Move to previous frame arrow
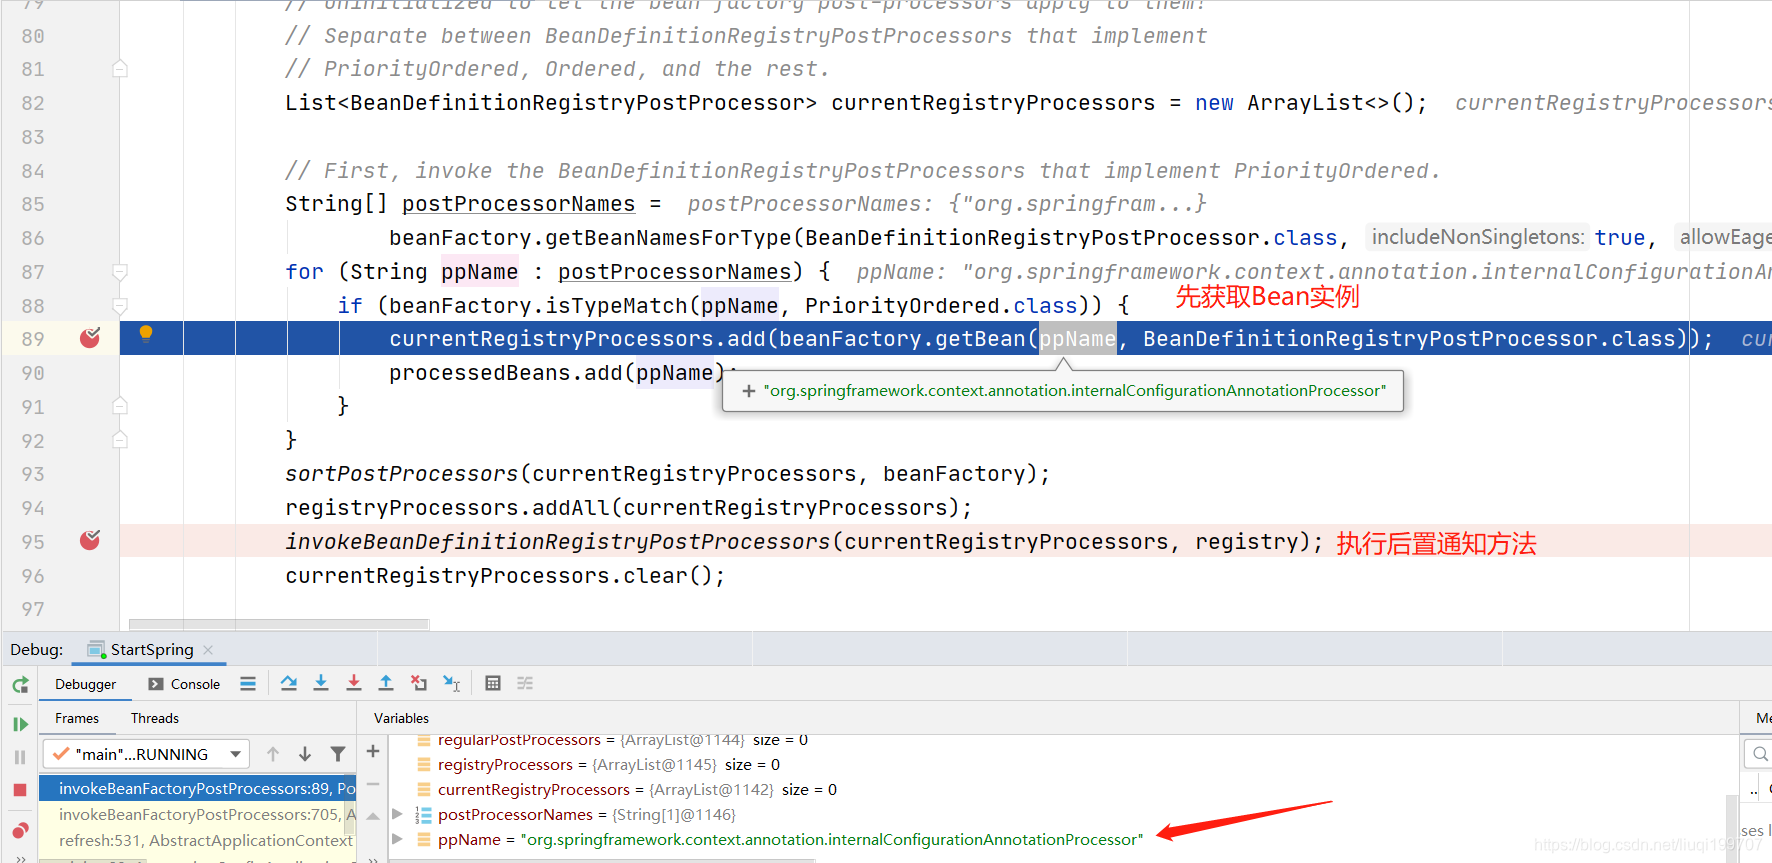1772x863 pixels. 273,754
